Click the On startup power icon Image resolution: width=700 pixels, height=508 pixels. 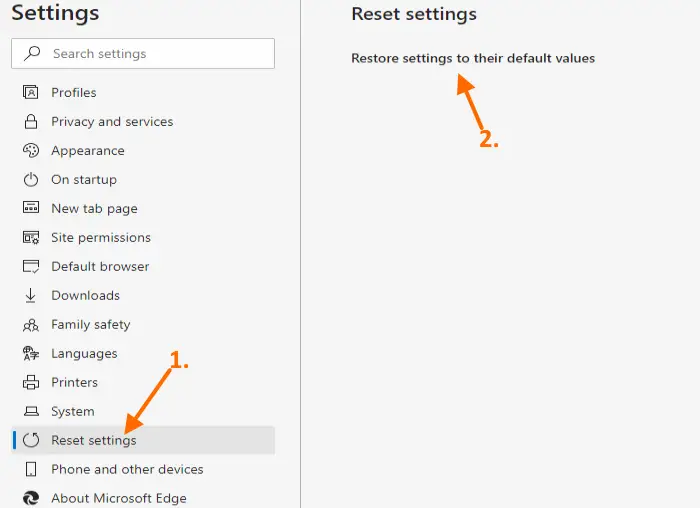click(31, 180)
